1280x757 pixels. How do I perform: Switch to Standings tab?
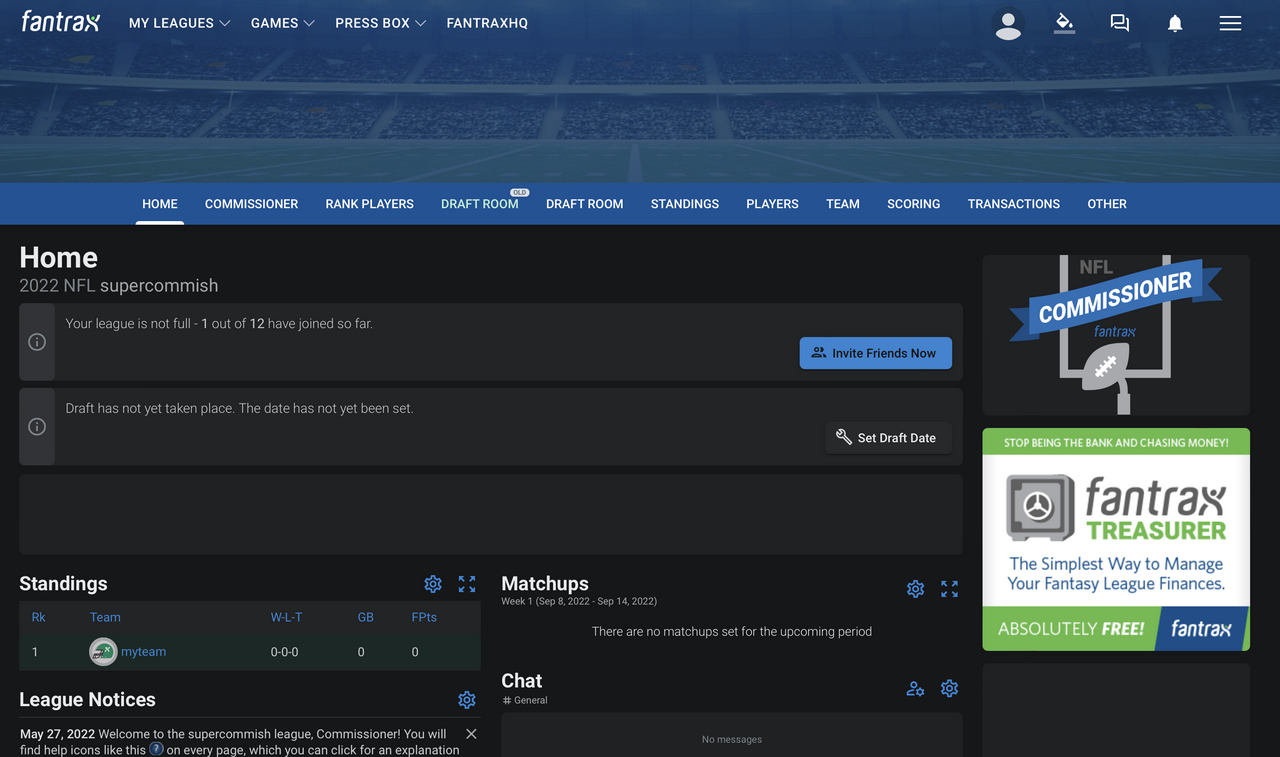click(x=685, y=204)
